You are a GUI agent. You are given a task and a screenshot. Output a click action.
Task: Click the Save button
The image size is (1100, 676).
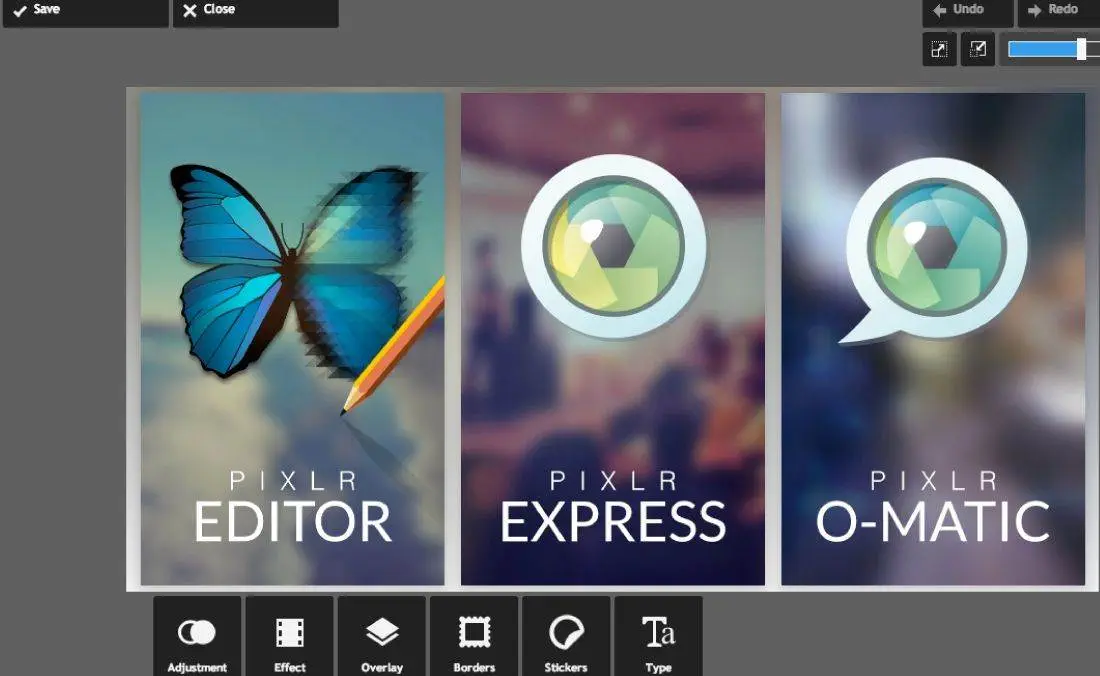click(86, 13)
